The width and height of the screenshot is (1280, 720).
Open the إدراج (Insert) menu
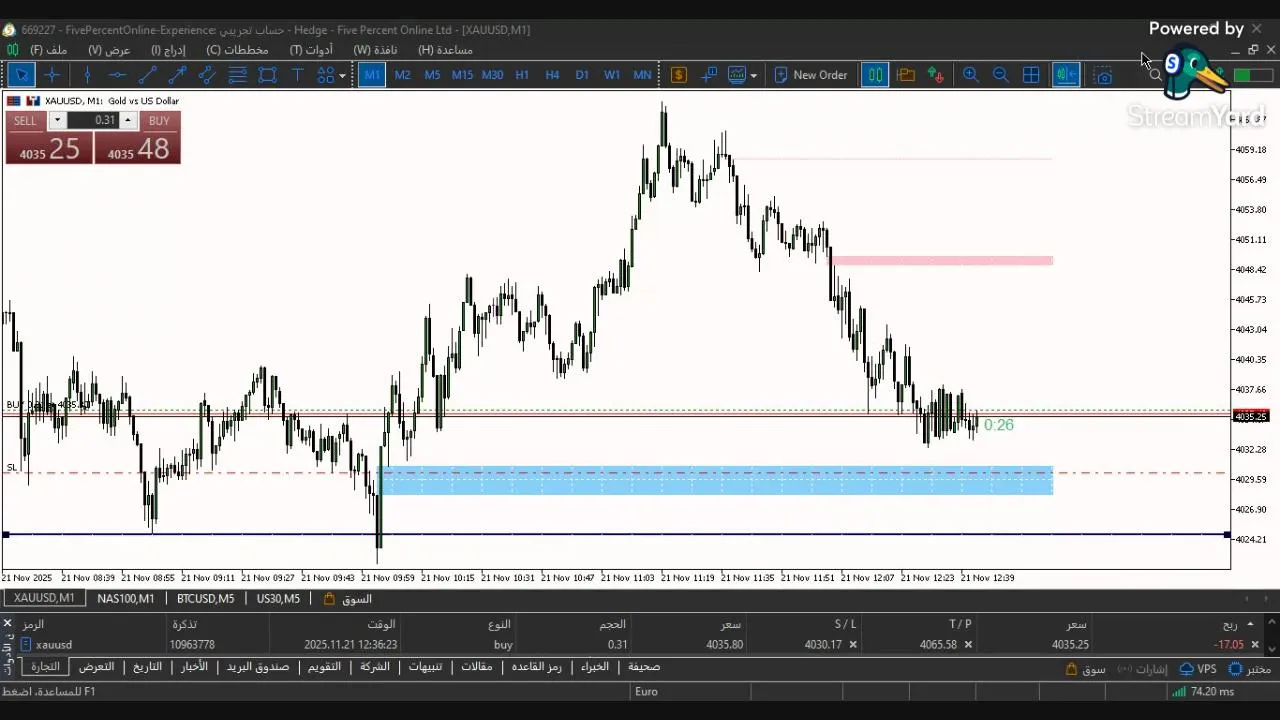point(168,49)
